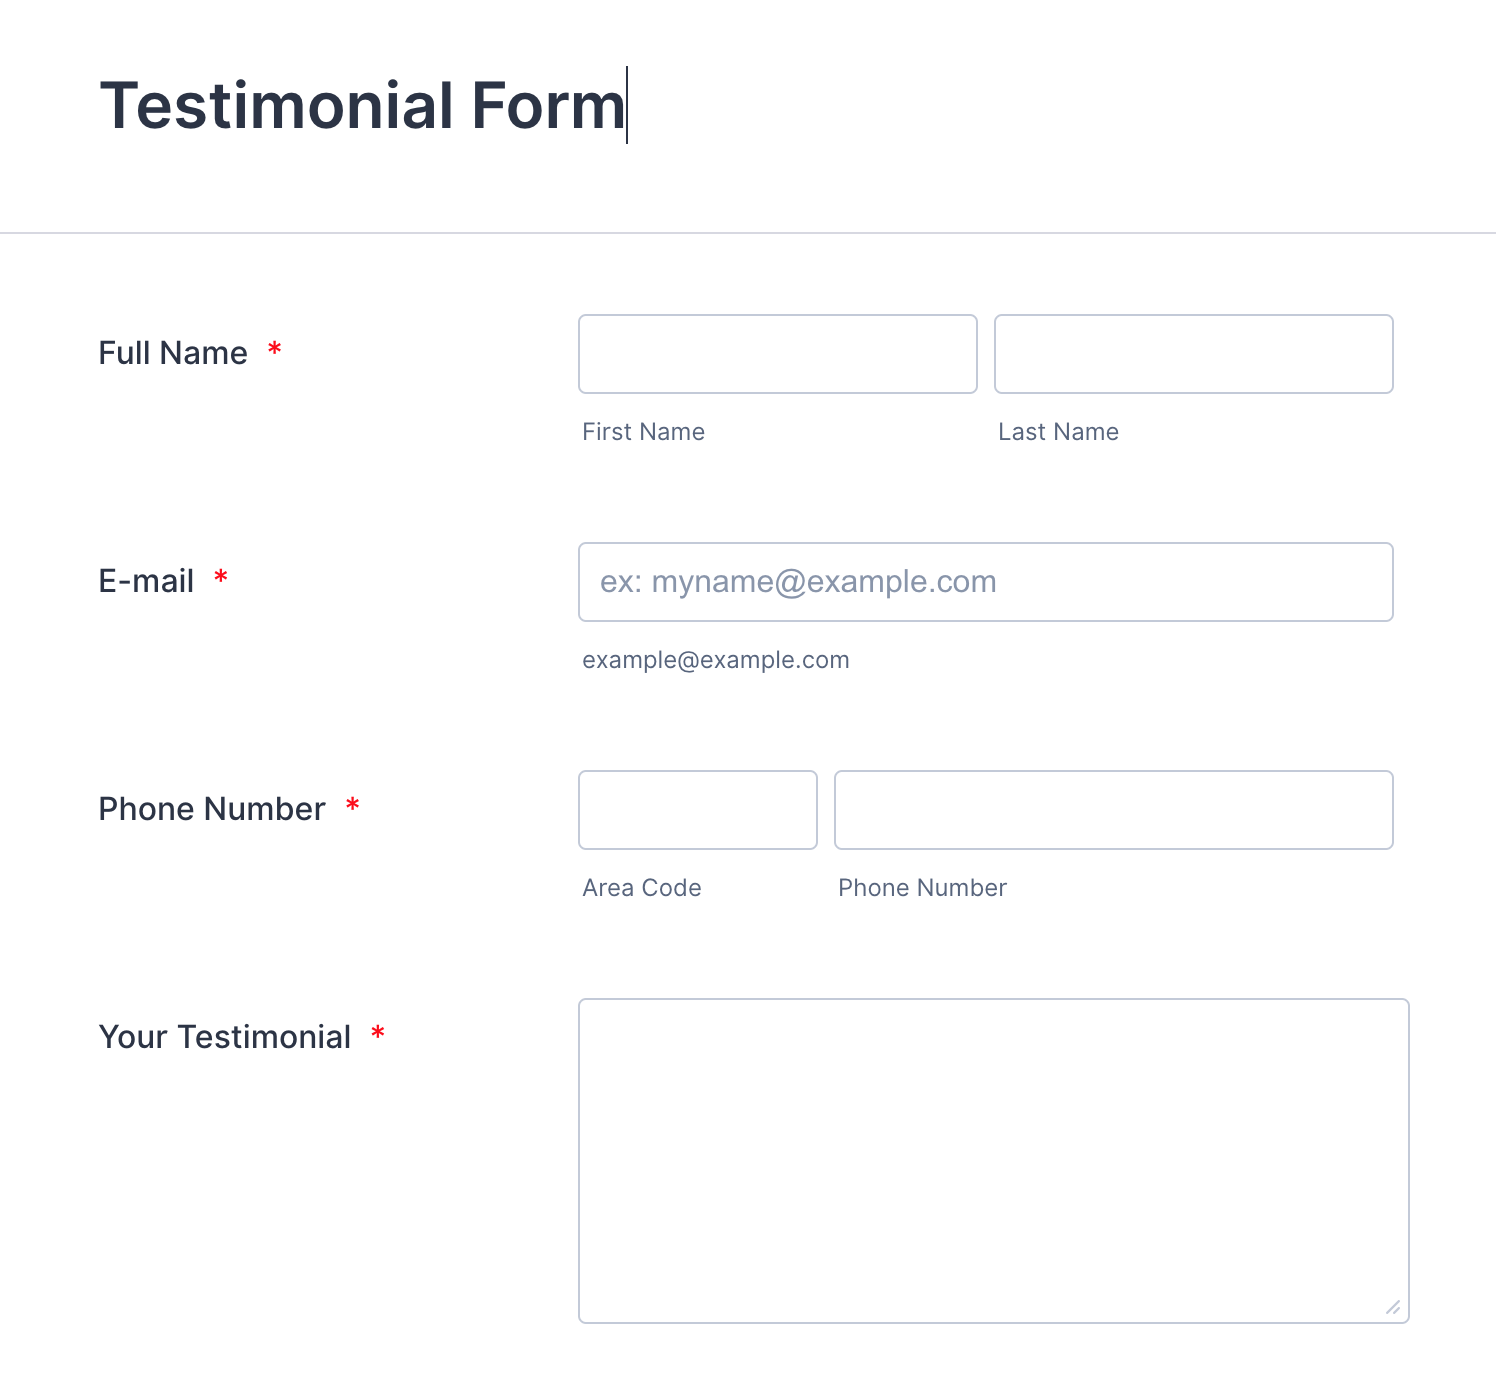
Task: Click the wide phone number input box
Action: (1113, 810)
